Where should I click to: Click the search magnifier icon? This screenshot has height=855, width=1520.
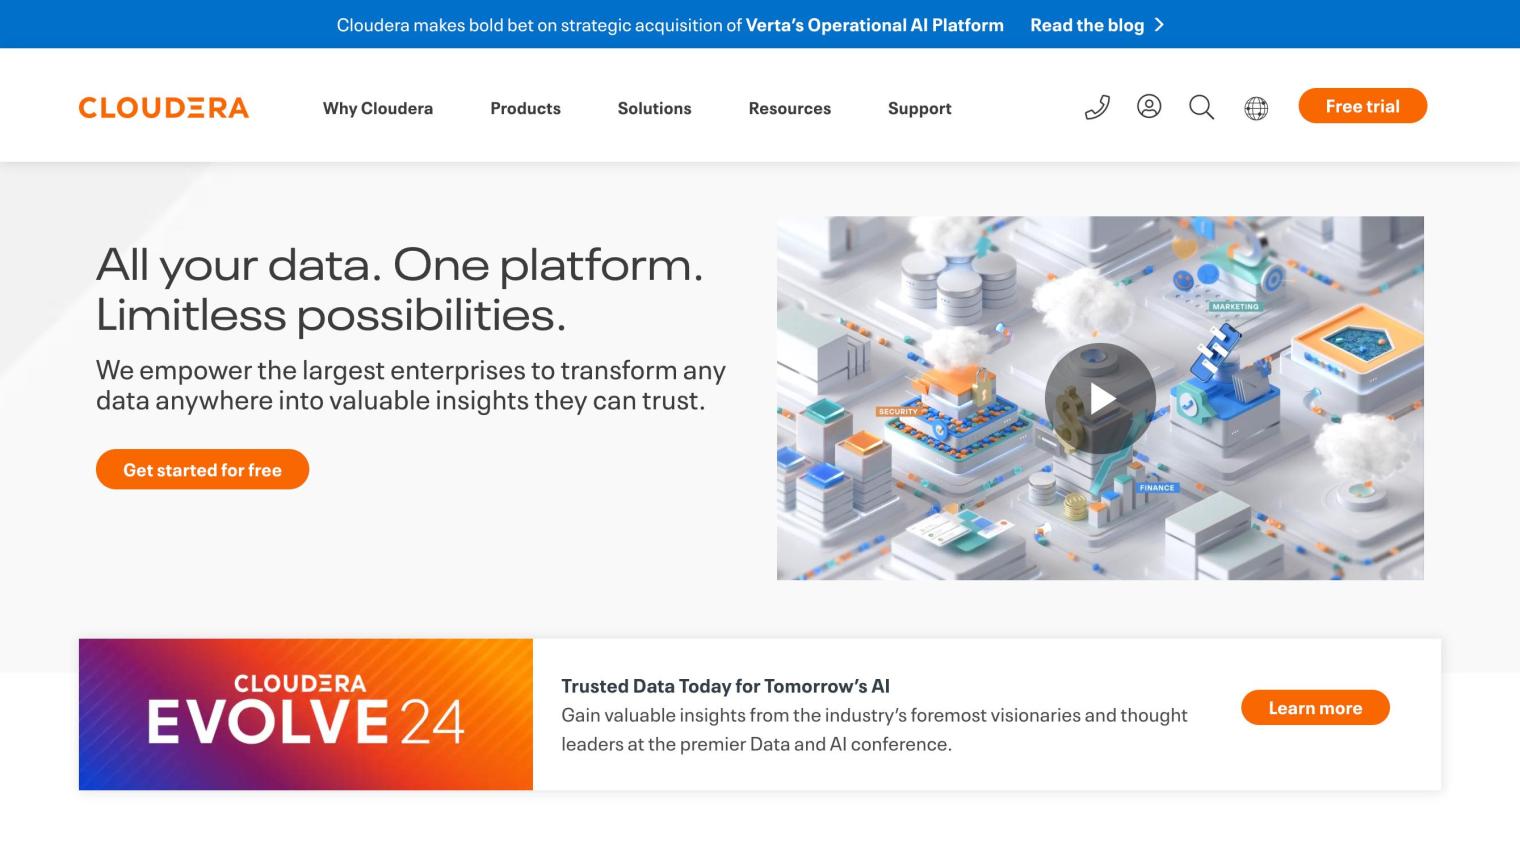pyautogui.click(x=1201, y=107)
